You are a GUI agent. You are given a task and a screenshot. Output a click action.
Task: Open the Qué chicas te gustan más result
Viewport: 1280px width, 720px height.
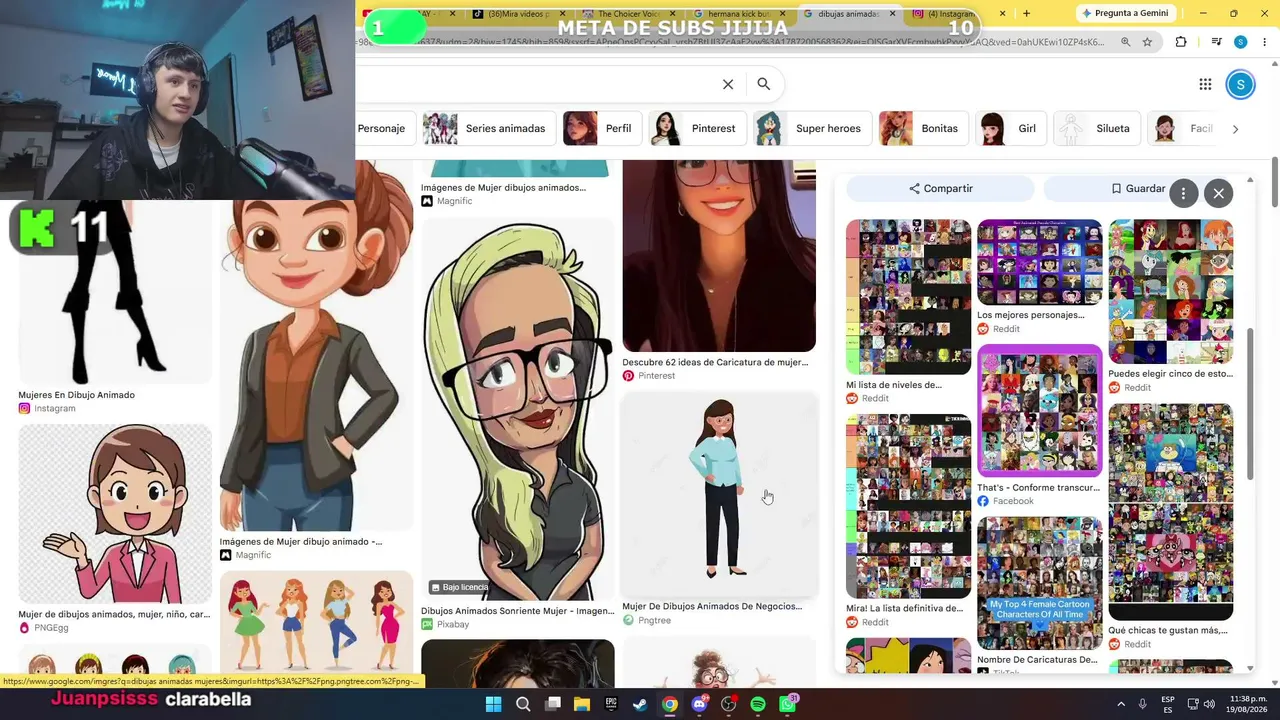(1171, 512)
